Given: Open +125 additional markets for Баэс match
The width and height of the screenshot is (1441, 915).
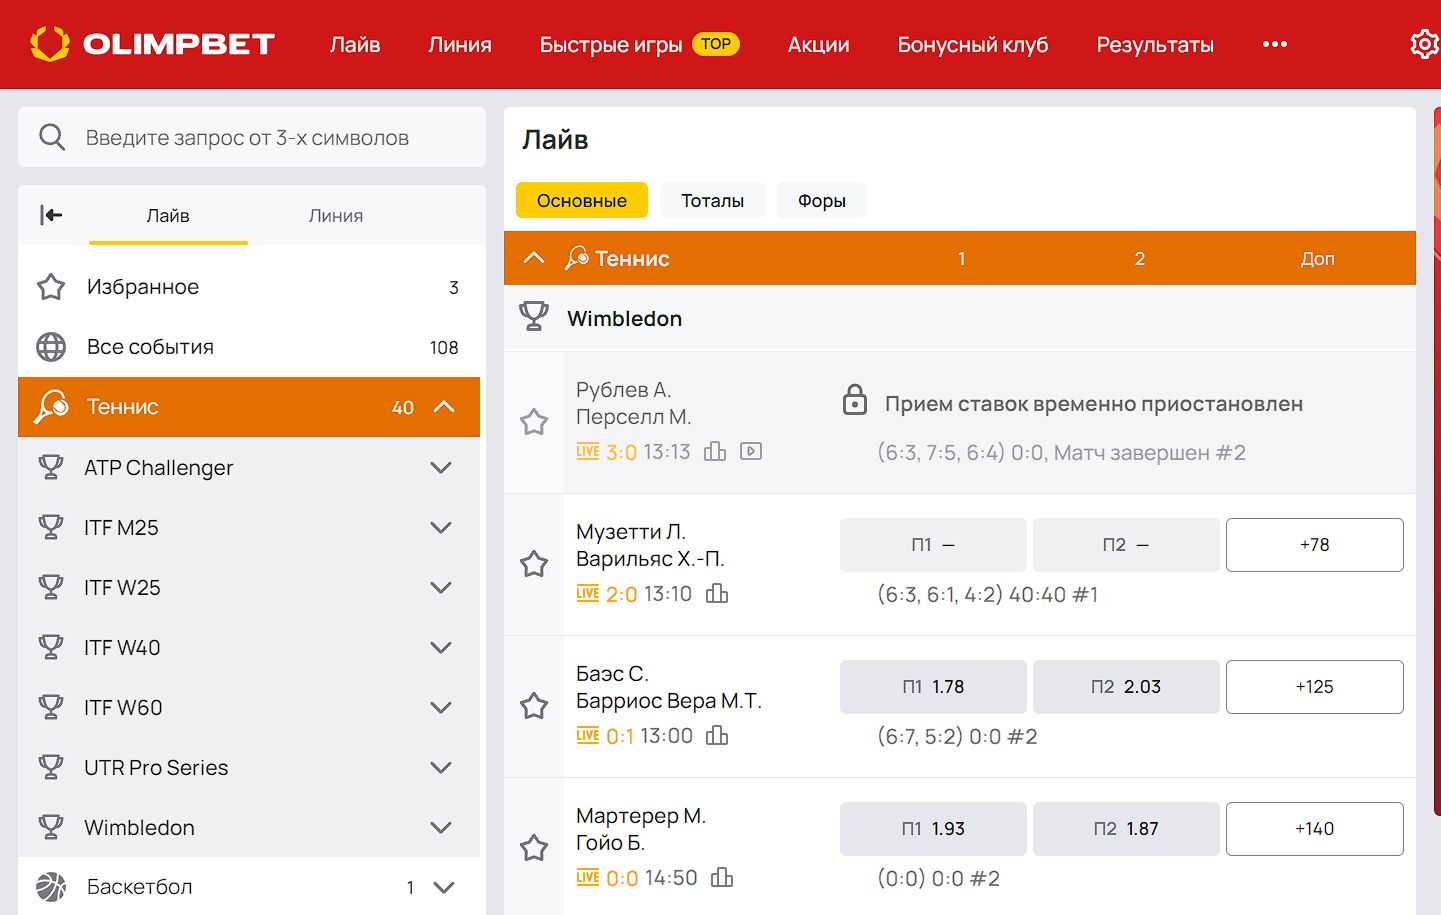Looking at the screenshot, I should point(1315,687).
